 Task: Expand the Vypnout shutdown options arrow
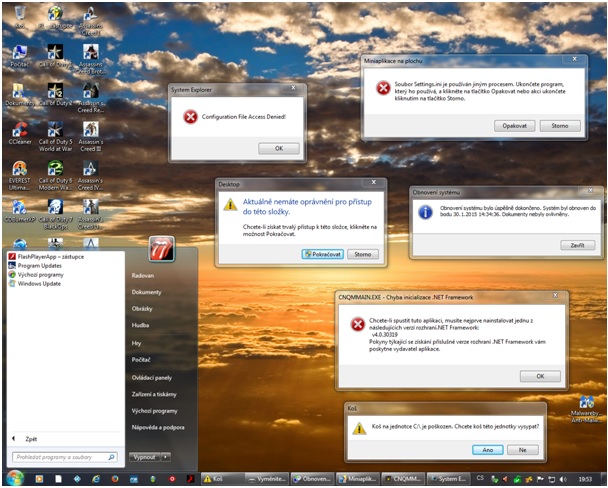point(165,457)
